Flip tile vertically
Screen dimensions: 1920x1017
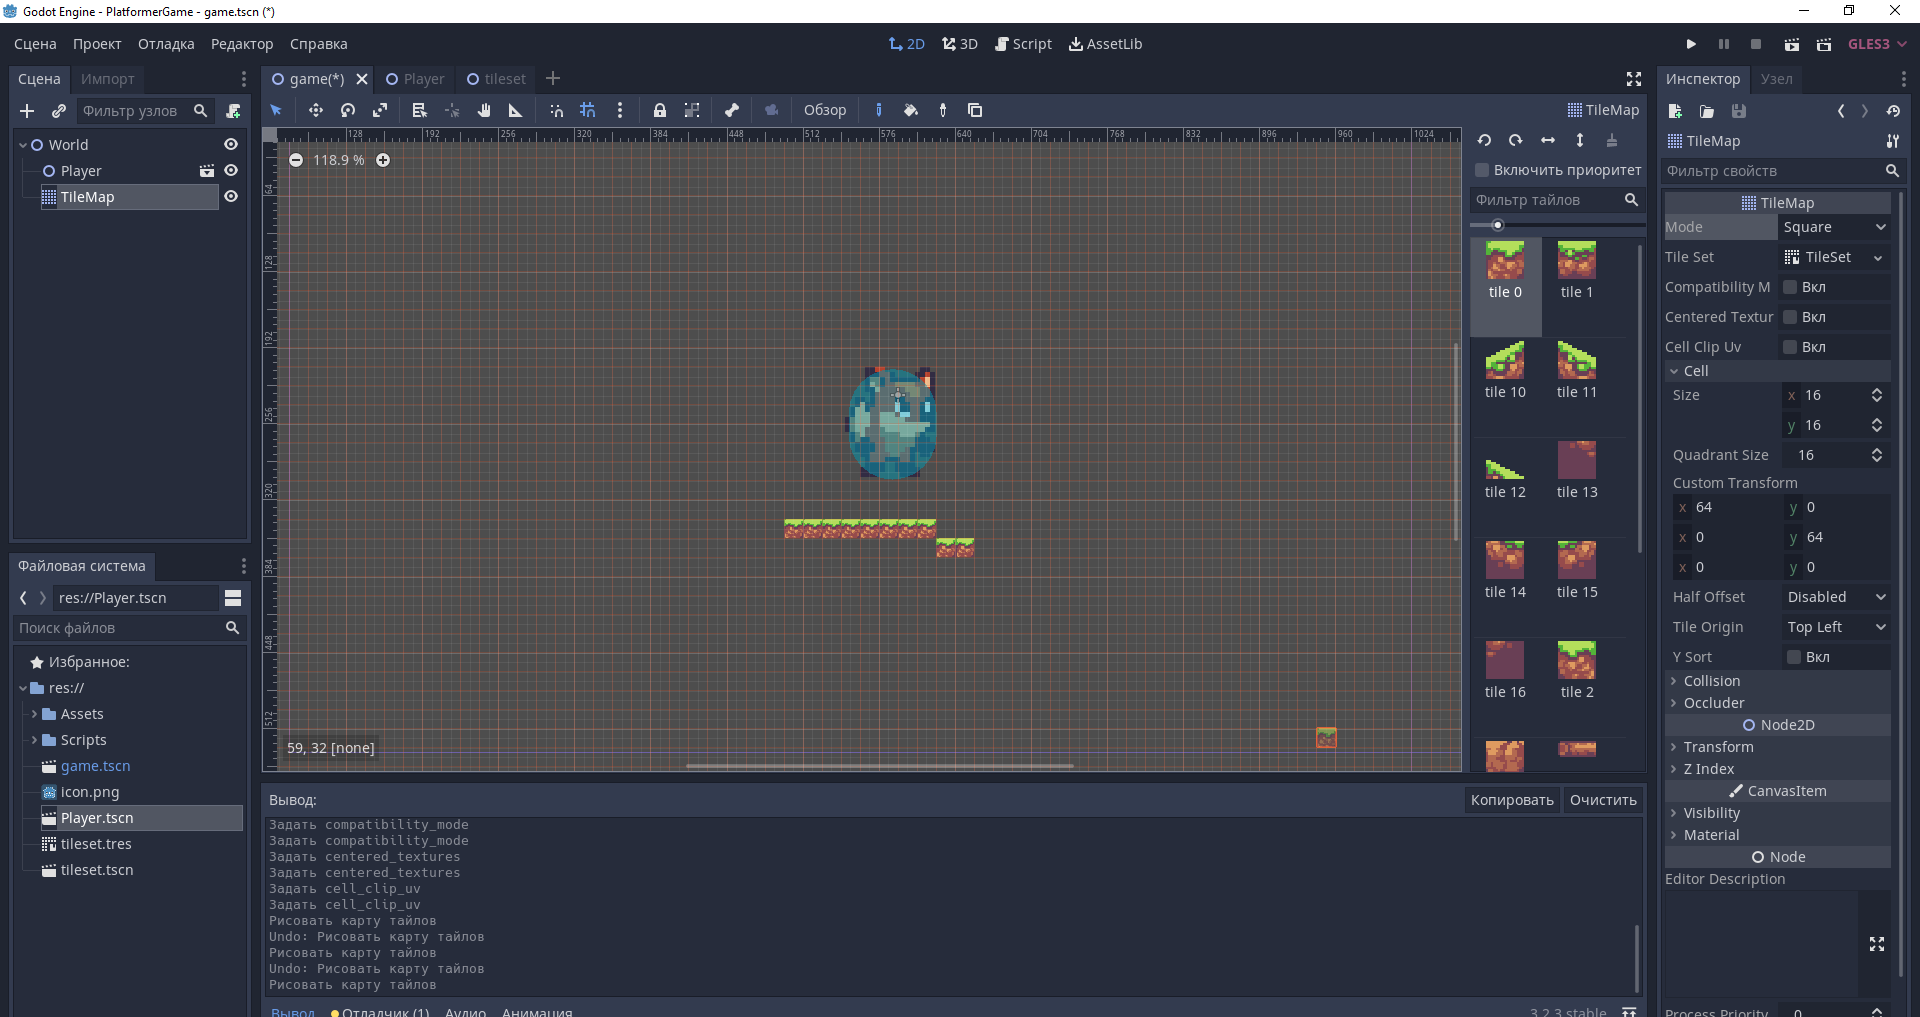tap(1580, 140)
